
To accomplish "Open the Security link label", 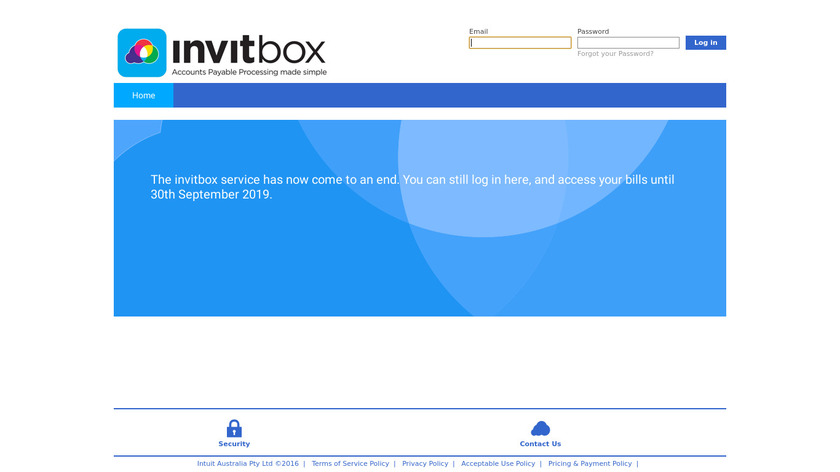I will click(234, 444).
